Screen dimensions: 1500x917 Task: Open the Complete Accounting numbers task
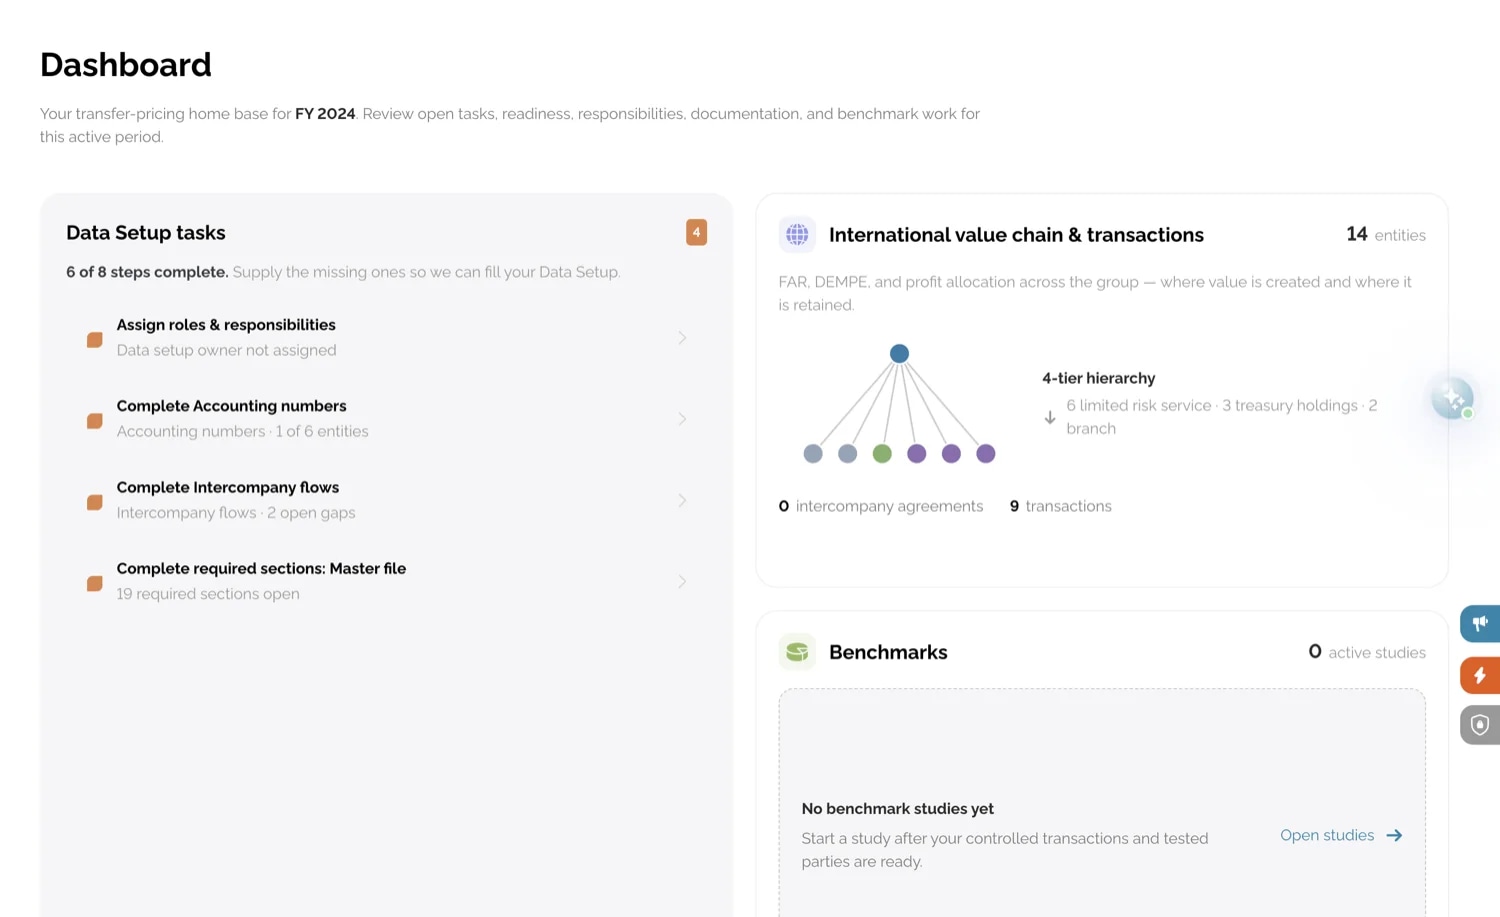pyautogui.click(x=386, y=419)
